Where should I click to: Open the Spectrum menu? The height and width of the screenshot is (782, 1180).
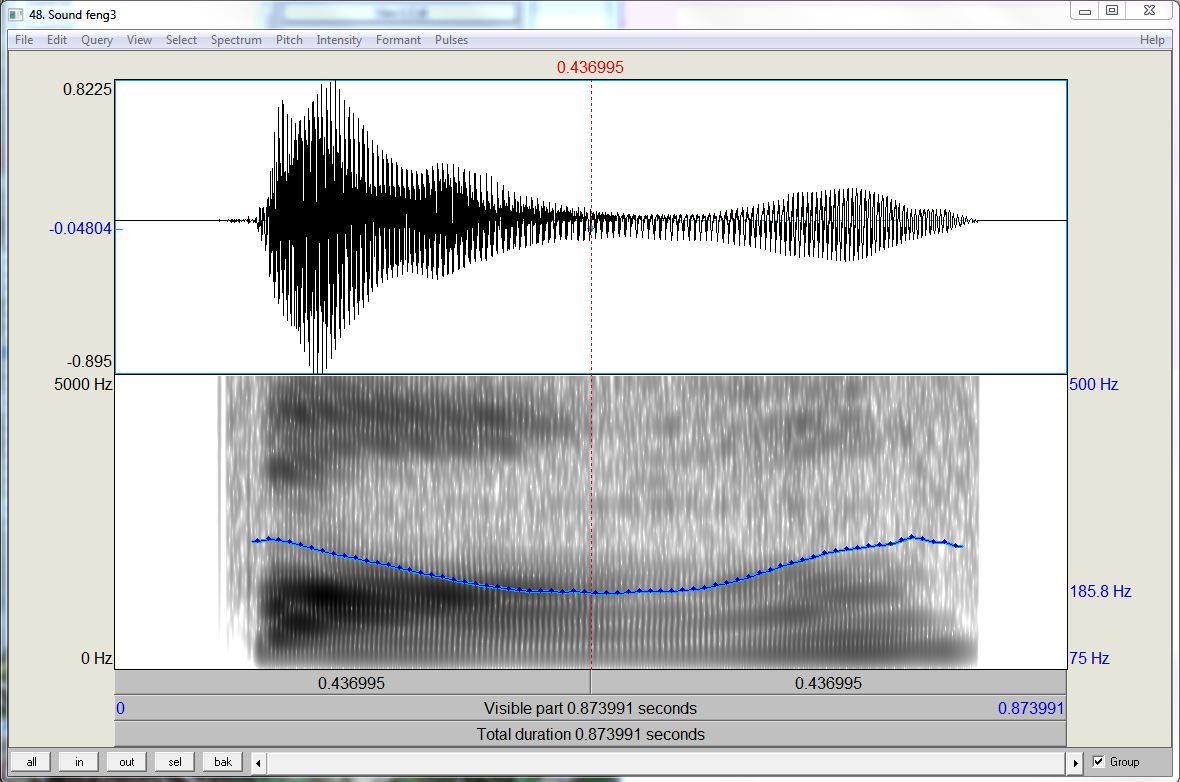click(236, 40)
